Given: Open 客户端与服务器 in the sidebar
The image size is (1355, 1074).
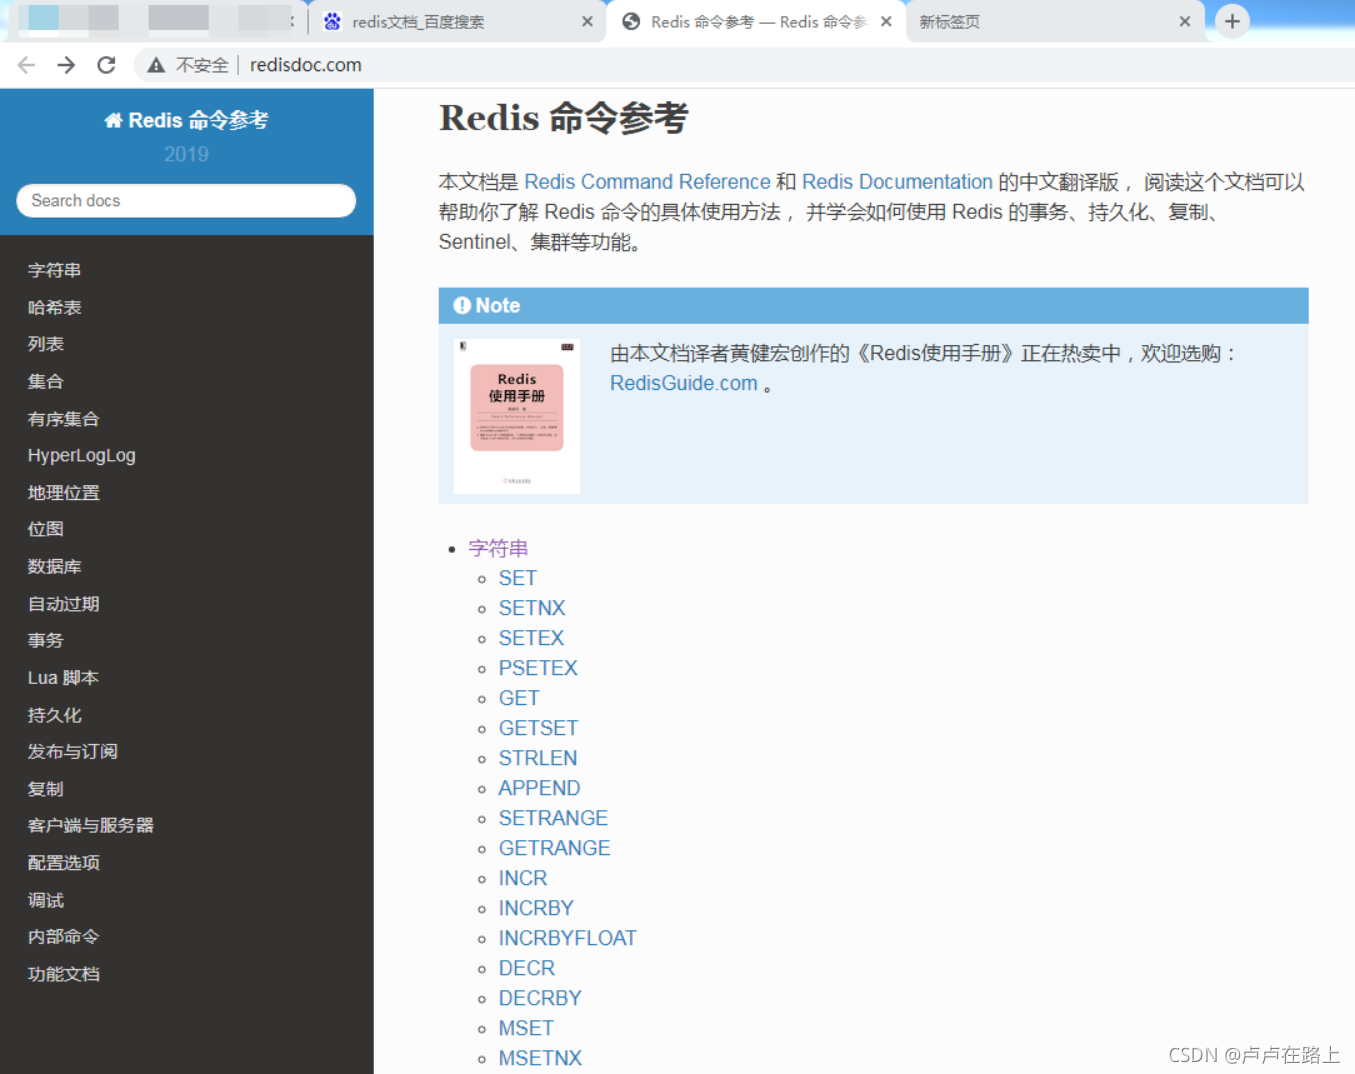Looking at the screenshot, I should tap(91, 825).
